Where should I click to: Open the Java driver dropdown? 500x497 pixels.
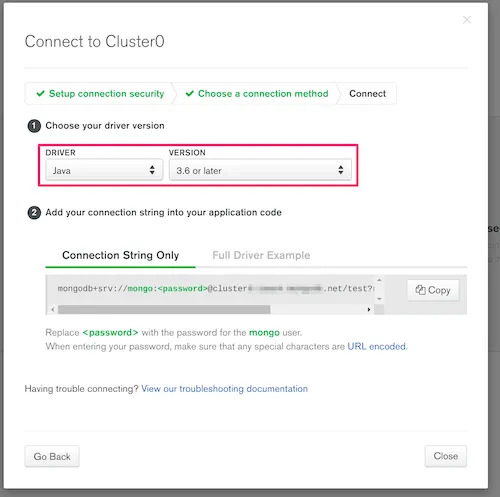[104, 170]
